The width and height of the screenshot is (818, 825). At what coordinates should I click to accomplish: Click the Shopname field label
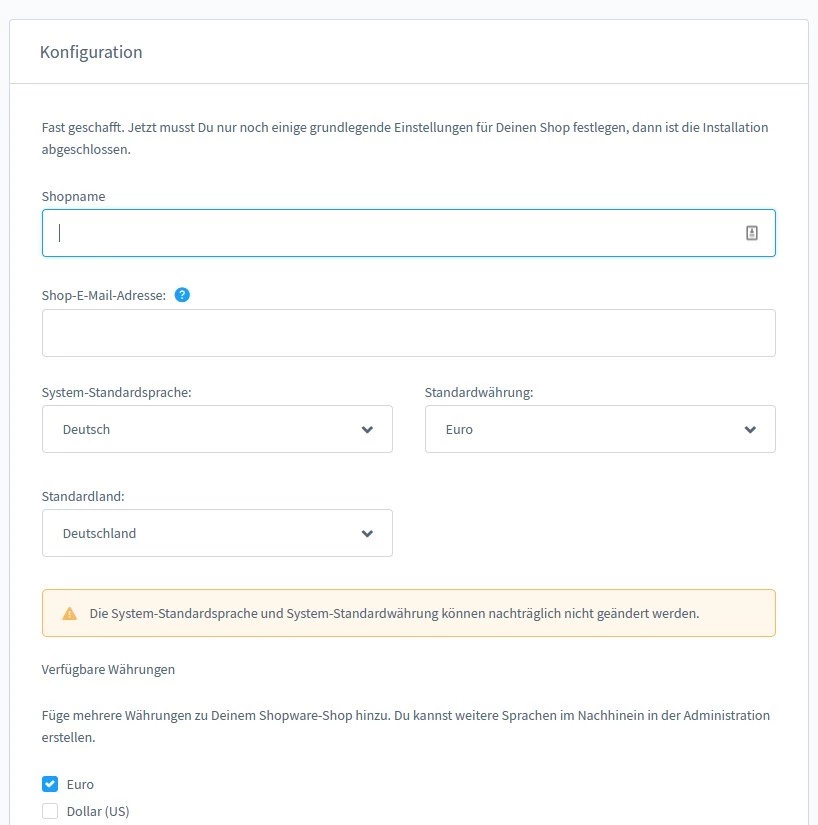click(73, 196)
